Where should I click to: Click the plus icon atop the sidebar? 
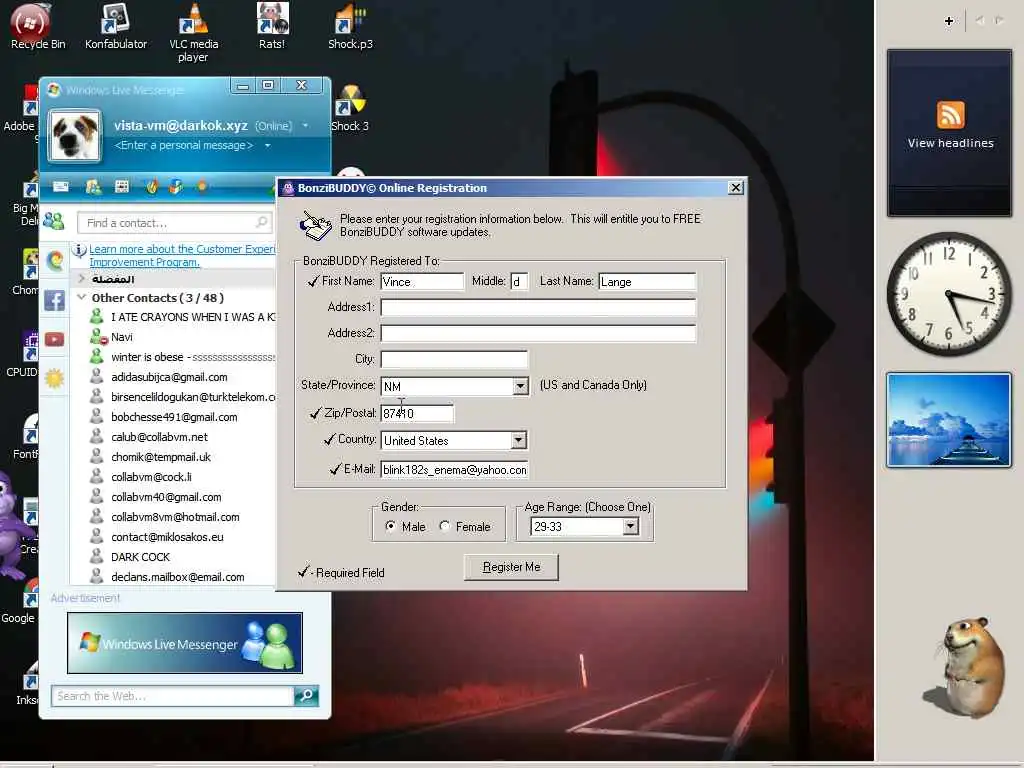pos(949,21)
